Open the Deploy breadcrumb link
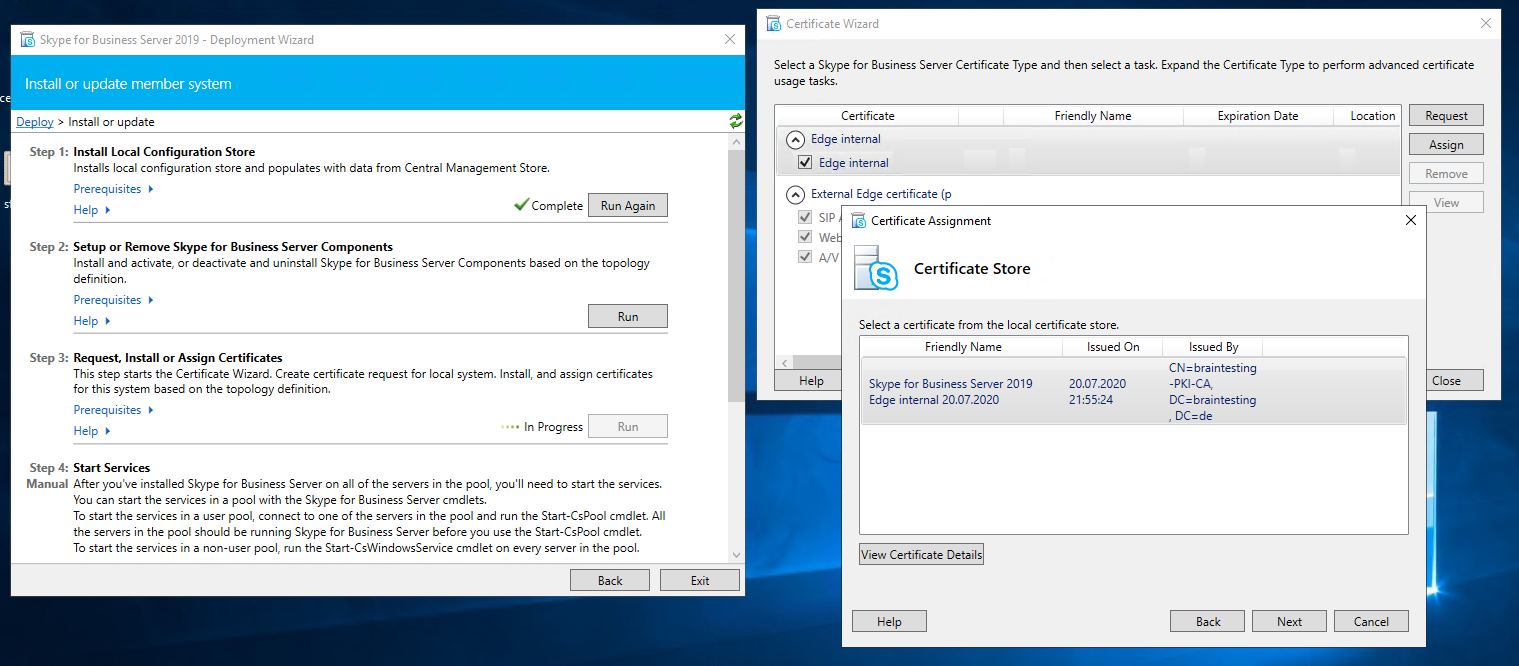Viewport: 1519px width, 666px height. click(x=35, y=122)
